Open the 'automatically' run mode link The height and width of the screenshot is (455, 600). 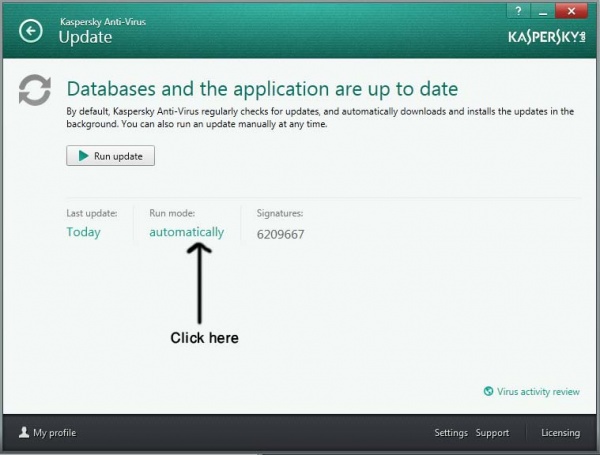187,232
